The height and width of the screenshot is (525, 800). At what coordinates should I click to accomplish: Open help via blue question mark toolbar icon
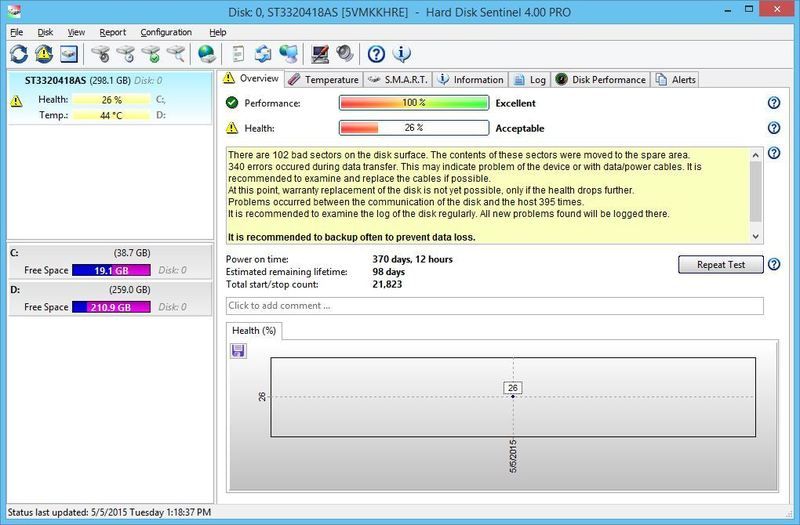[377, 54]
